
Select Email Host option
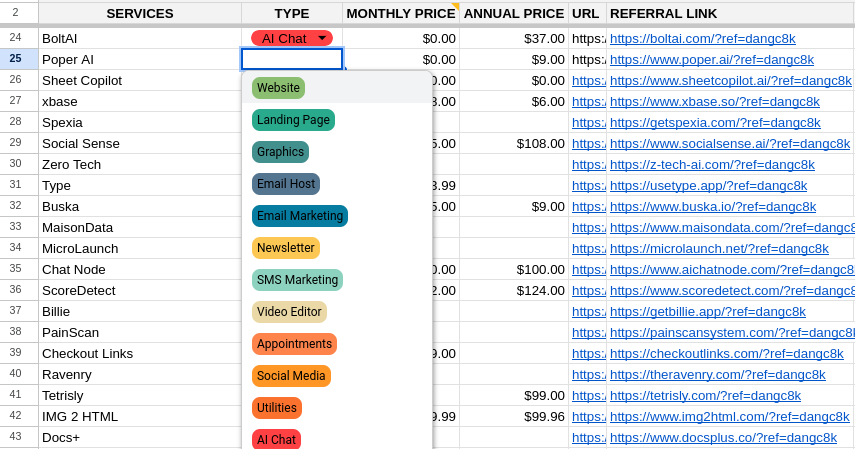(286, 184)
